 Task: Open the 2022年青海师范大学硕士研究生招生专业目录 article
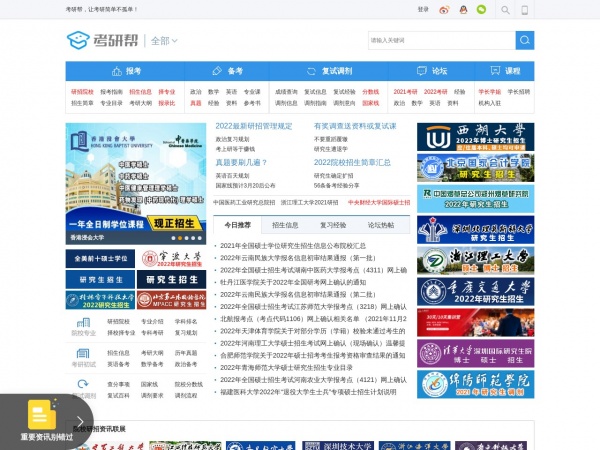point(286,368)
